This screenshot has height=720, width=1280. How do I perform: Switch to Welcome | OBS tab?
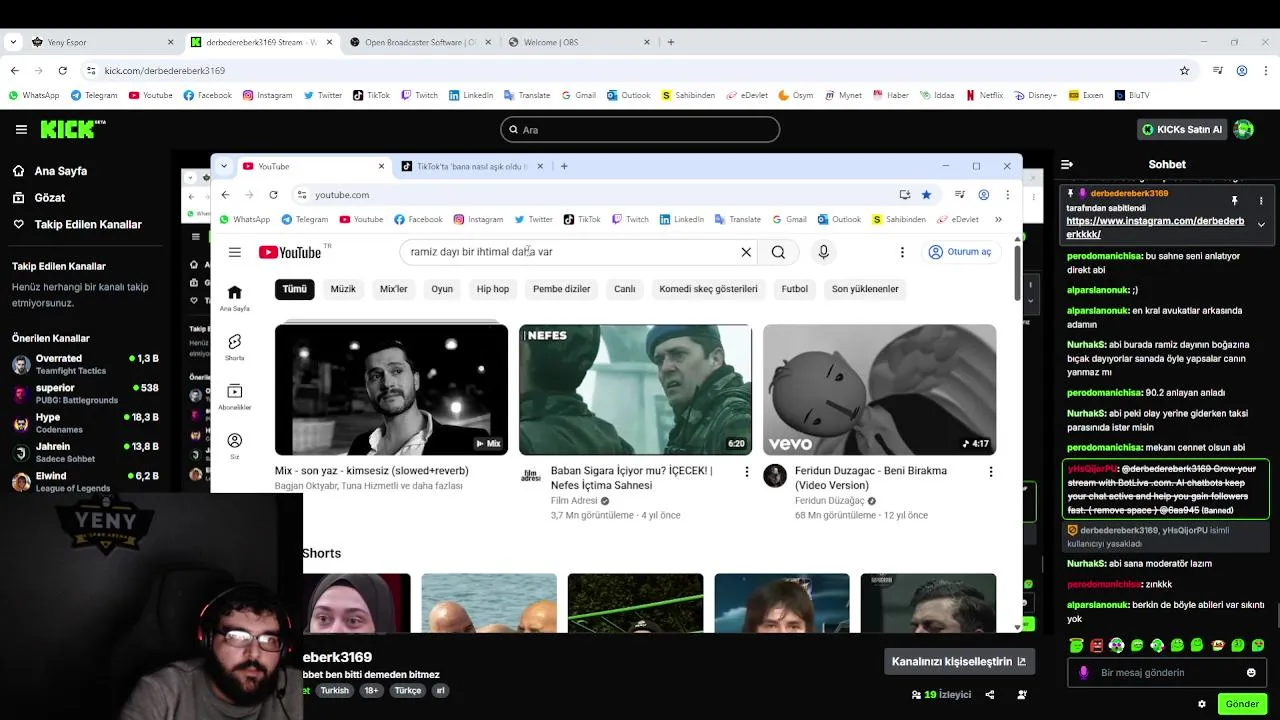(580, 42)
